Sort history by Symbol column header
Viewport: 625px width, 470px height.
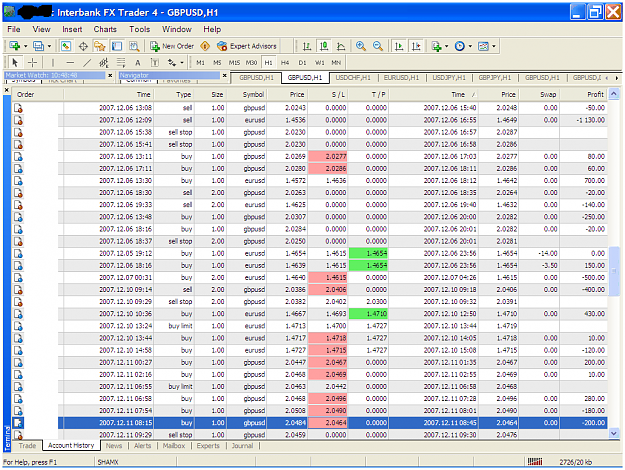tap(247, 94)
